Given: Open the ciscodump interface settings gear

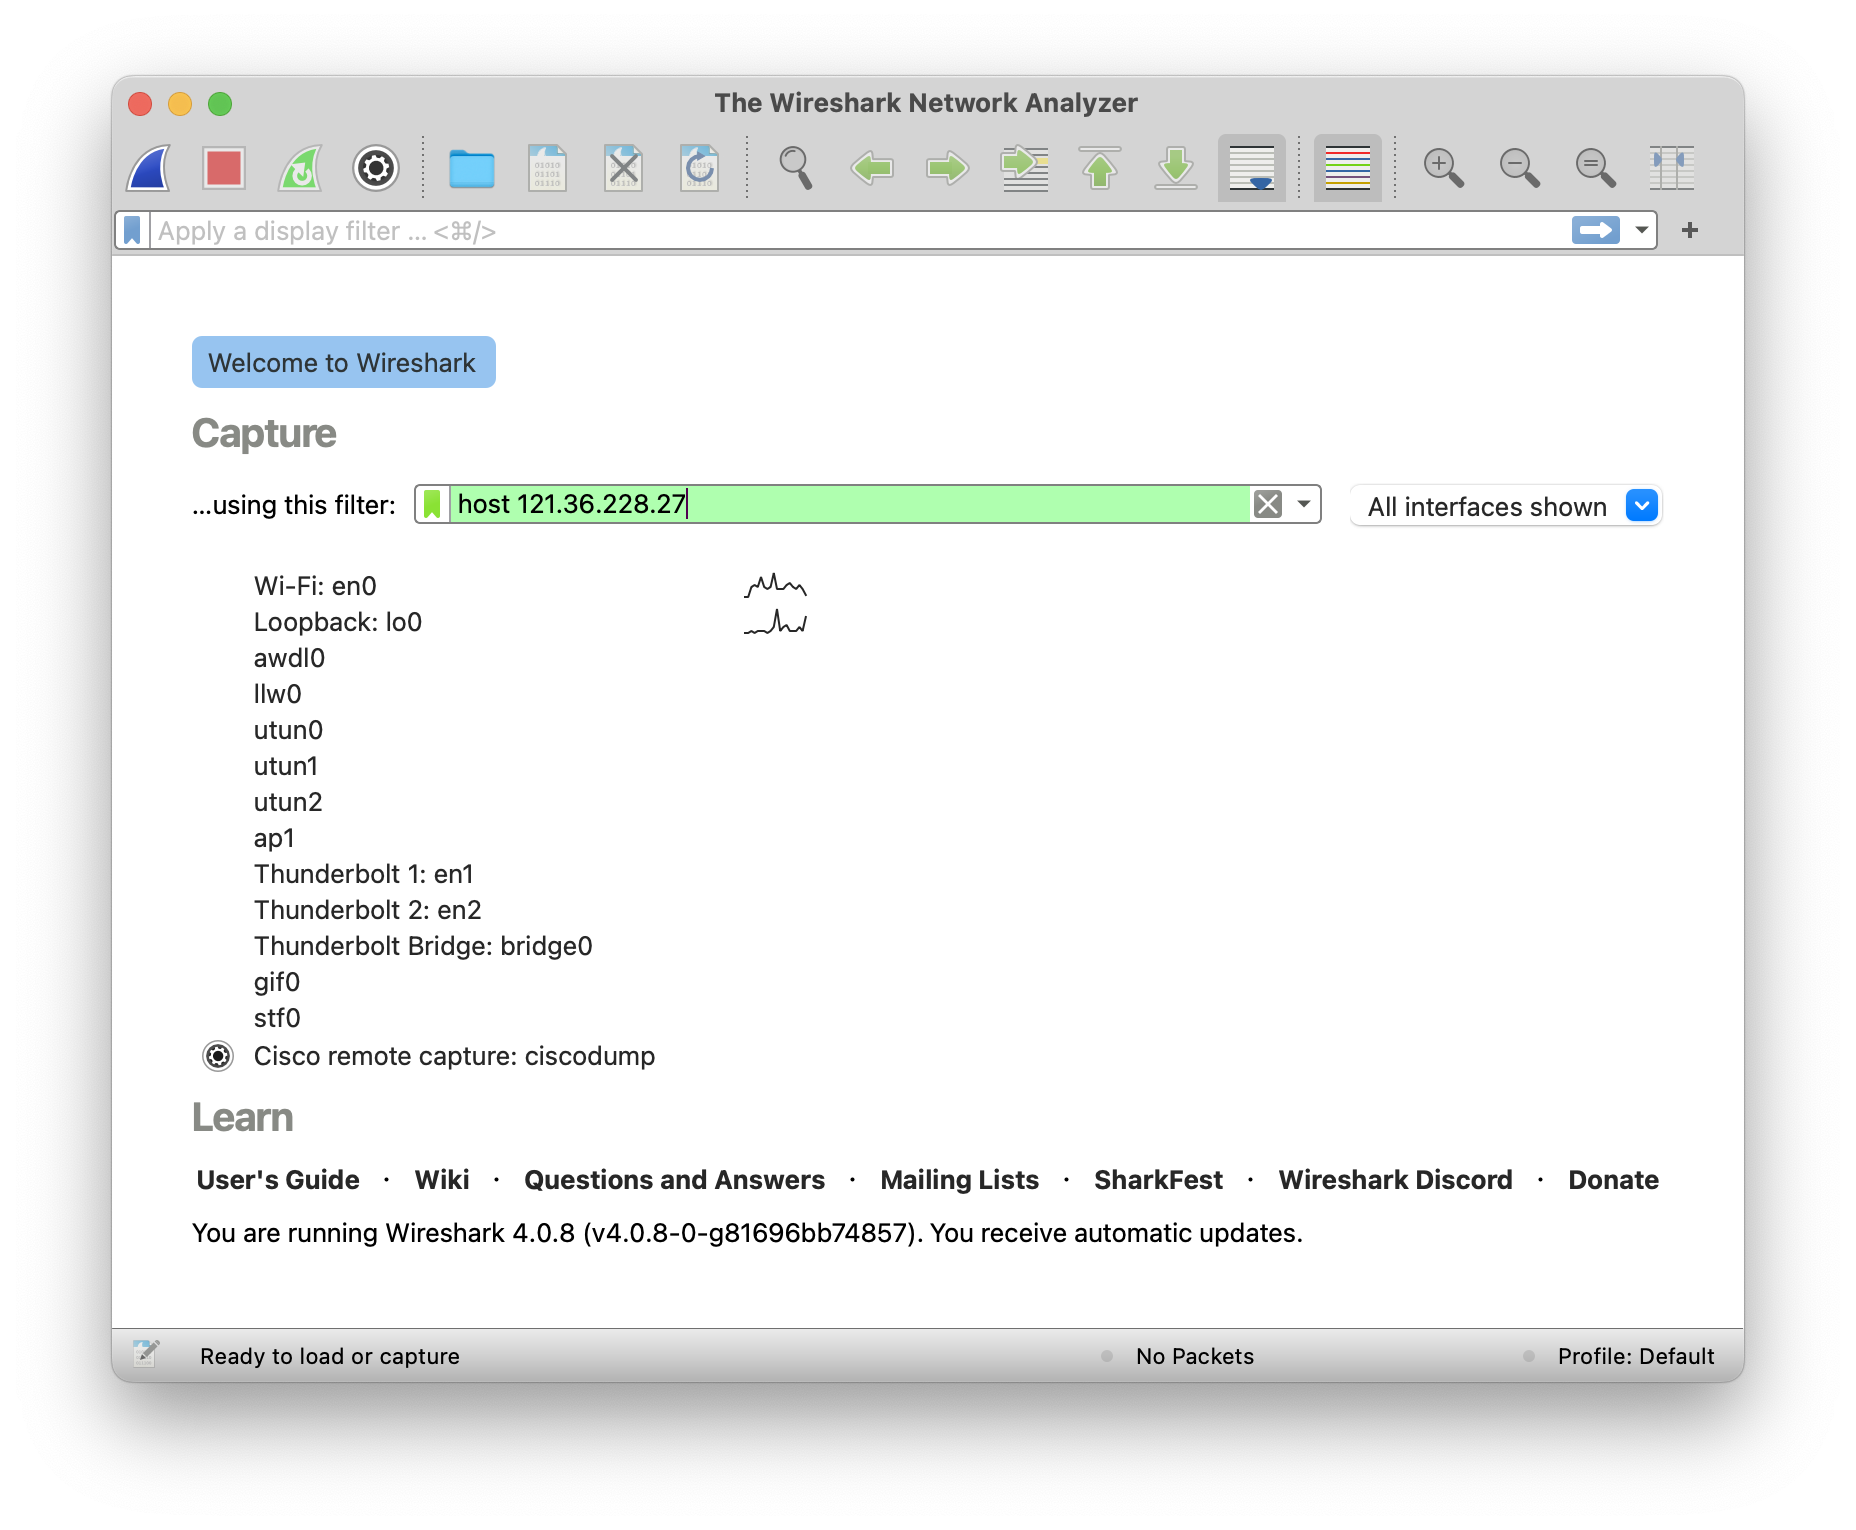Looking at the screenshot, I should (218, 1056).
